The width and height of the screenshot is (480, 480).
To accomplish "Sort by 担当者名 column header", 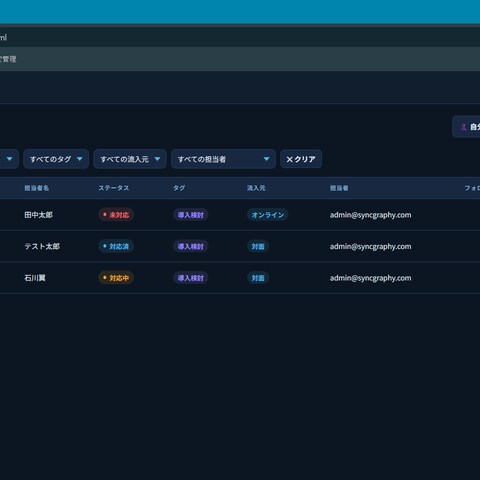I will (x=37, y=188).
